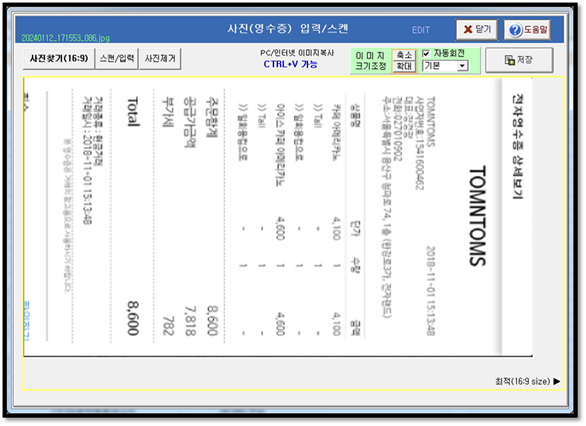This screenshot has height=426, width=586.
Task: Enlarge the image with the 확대 button
Action: (x=404, y=67)
